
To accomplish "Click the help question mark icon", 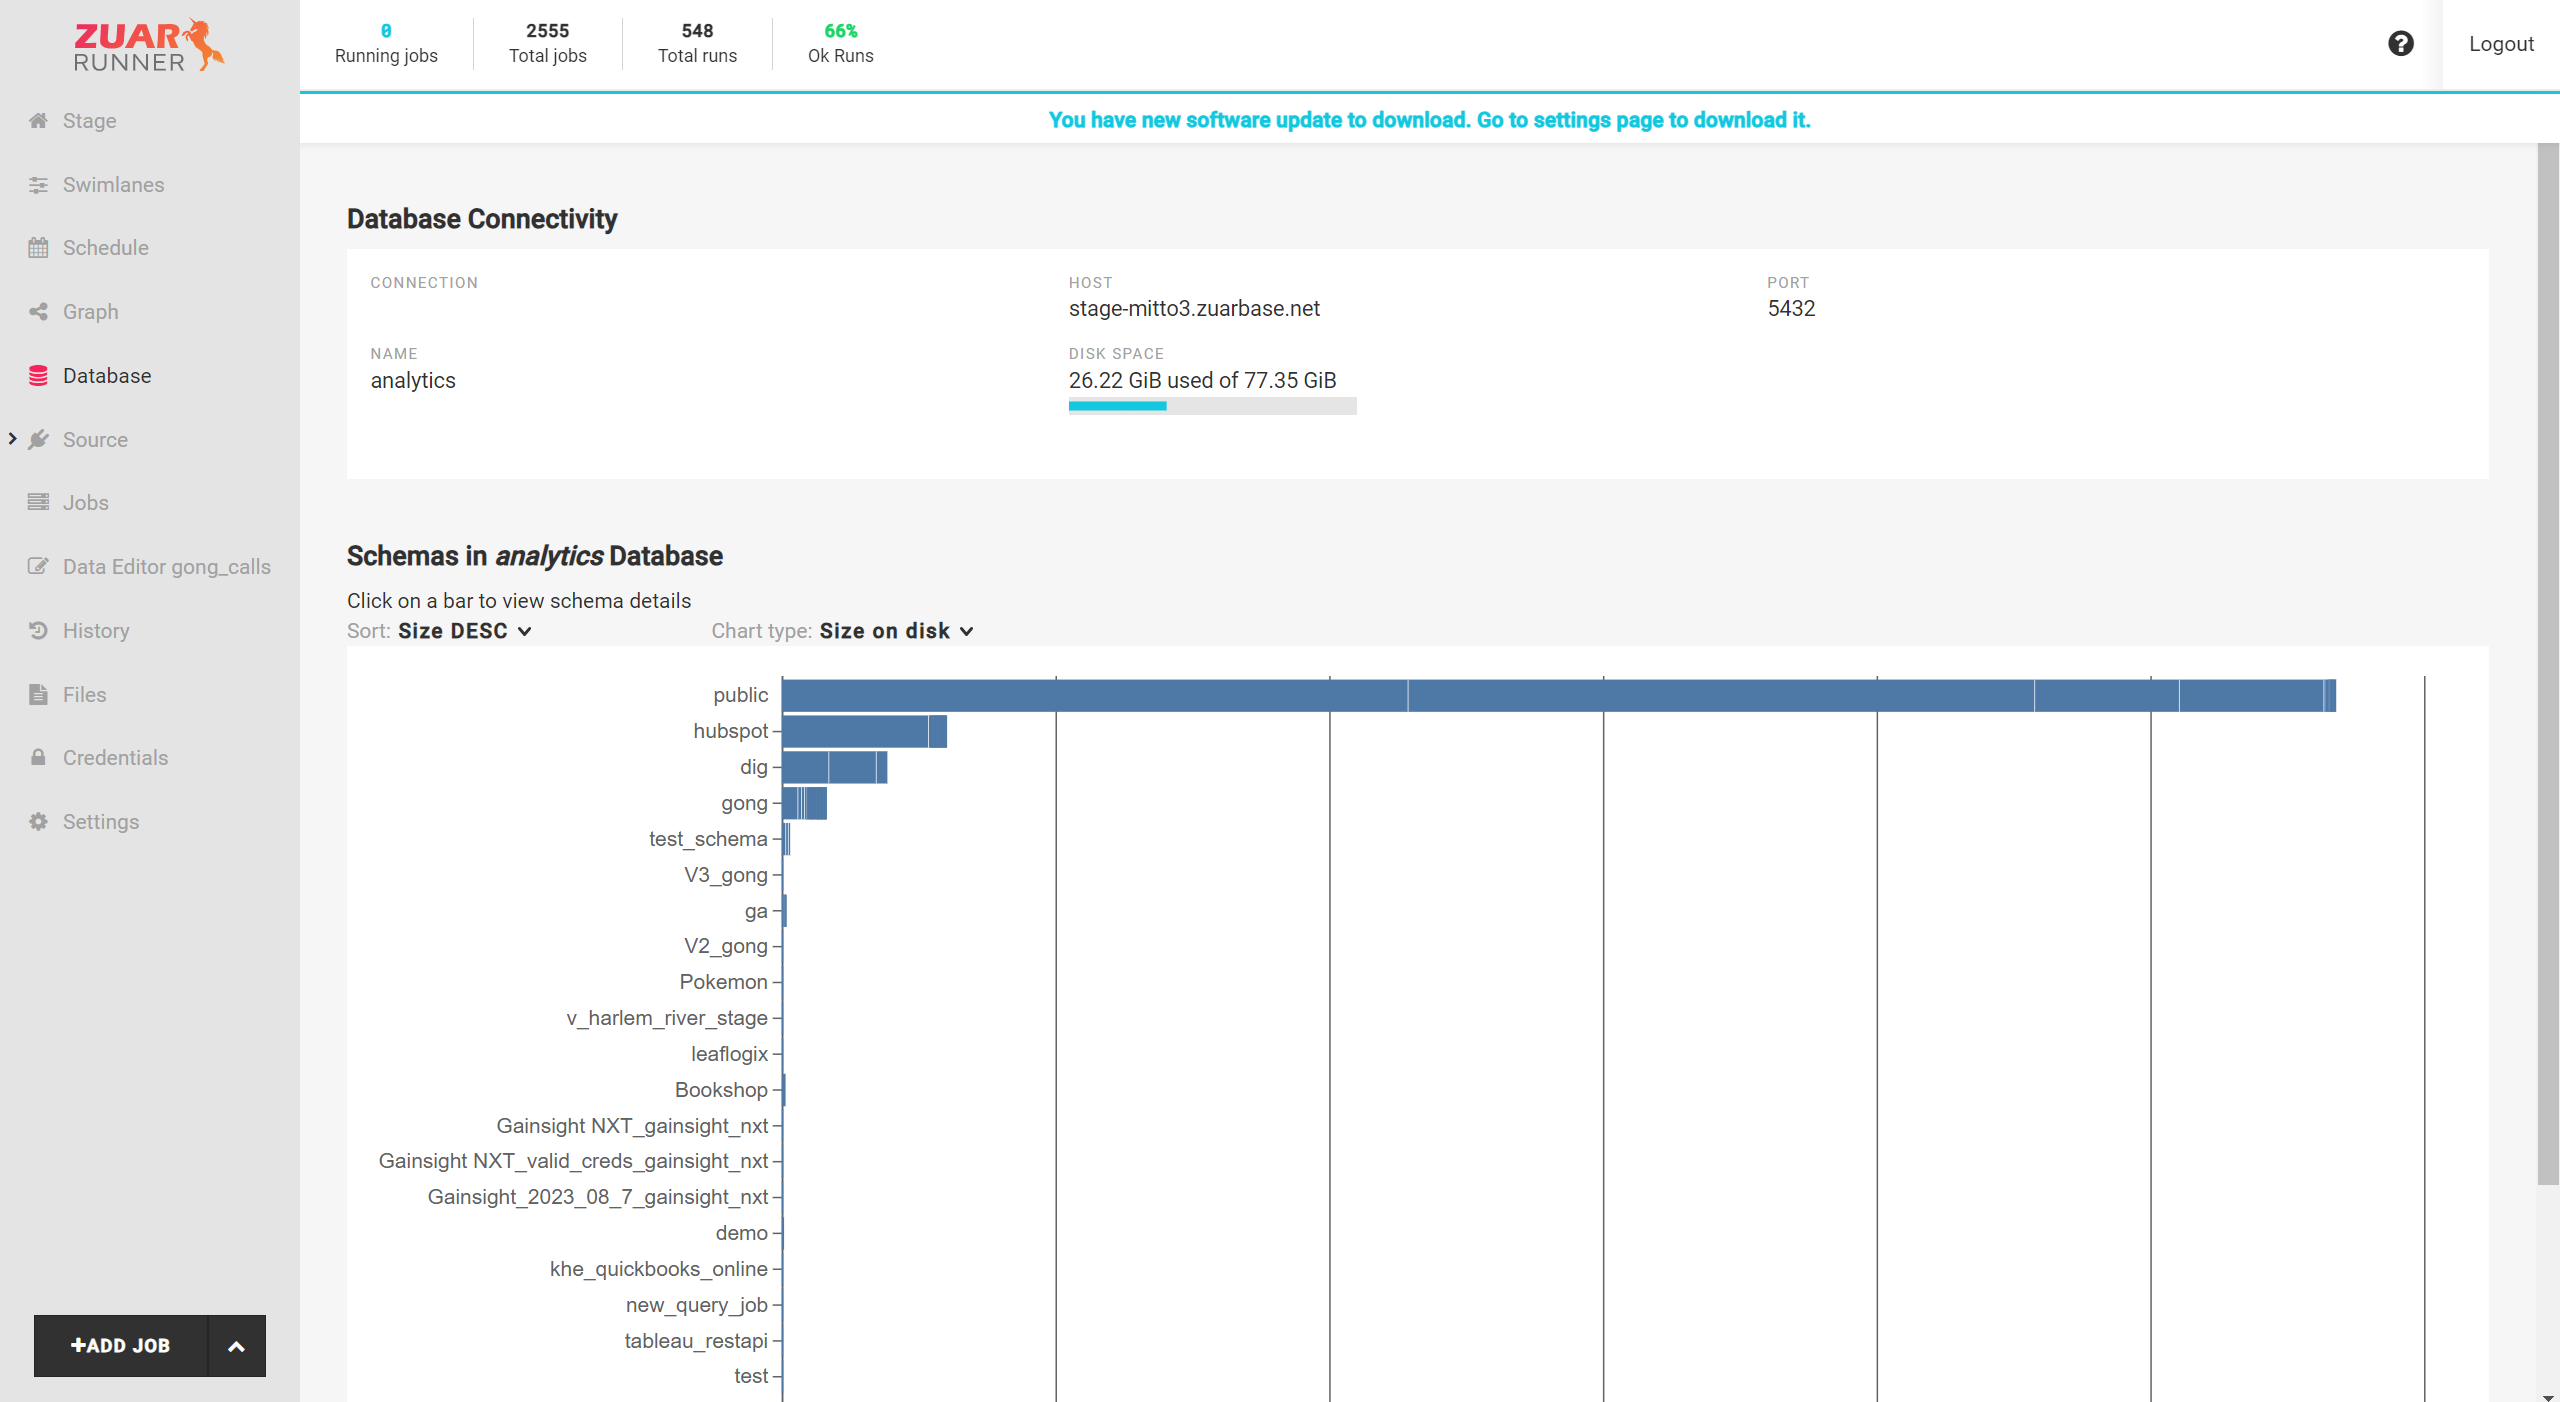I will [2400, 44].
